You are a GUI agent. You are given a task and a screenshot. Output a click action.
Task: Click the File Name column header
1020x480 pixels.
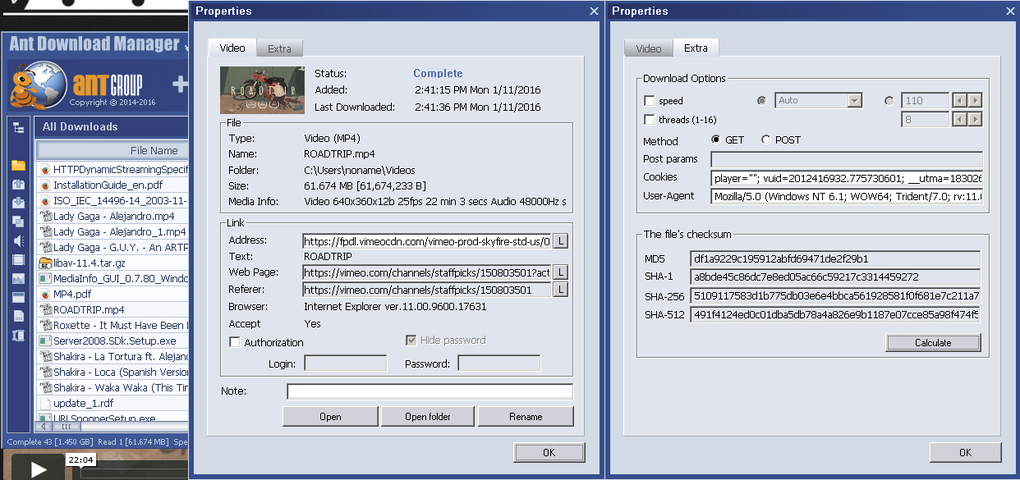tap(112, 150)
